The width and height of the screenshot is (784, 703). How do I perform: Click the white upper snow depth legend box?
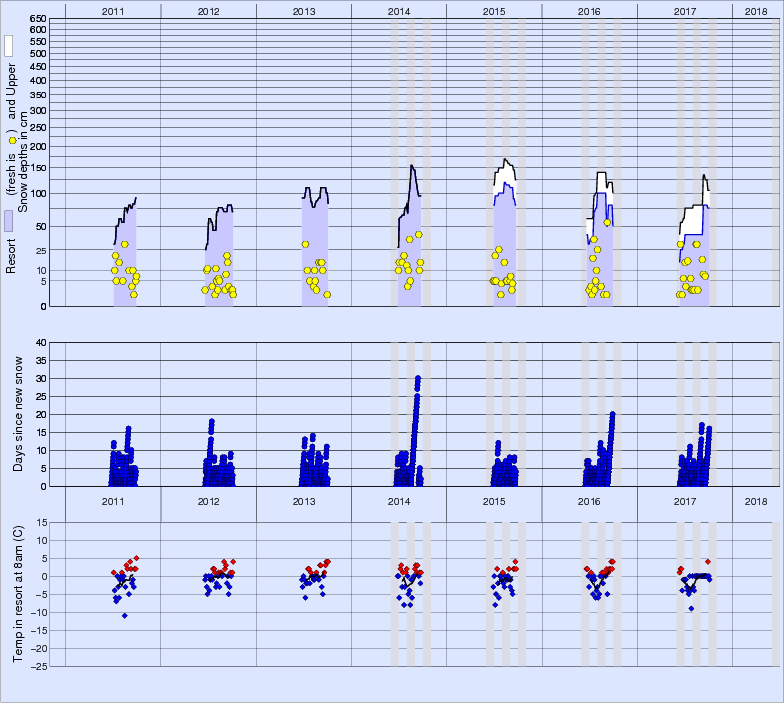pyautogui.click(x=8, y=45)
